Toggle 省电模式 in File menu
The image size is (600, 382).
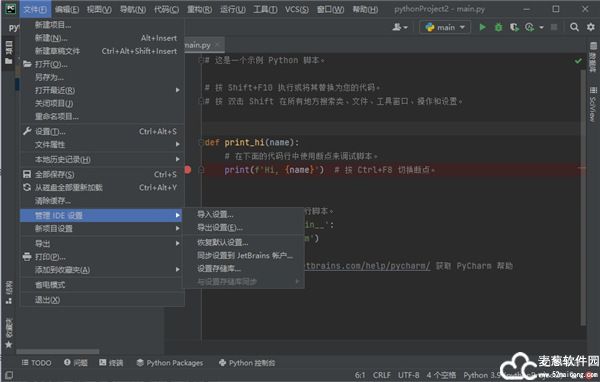coord(102,285)
